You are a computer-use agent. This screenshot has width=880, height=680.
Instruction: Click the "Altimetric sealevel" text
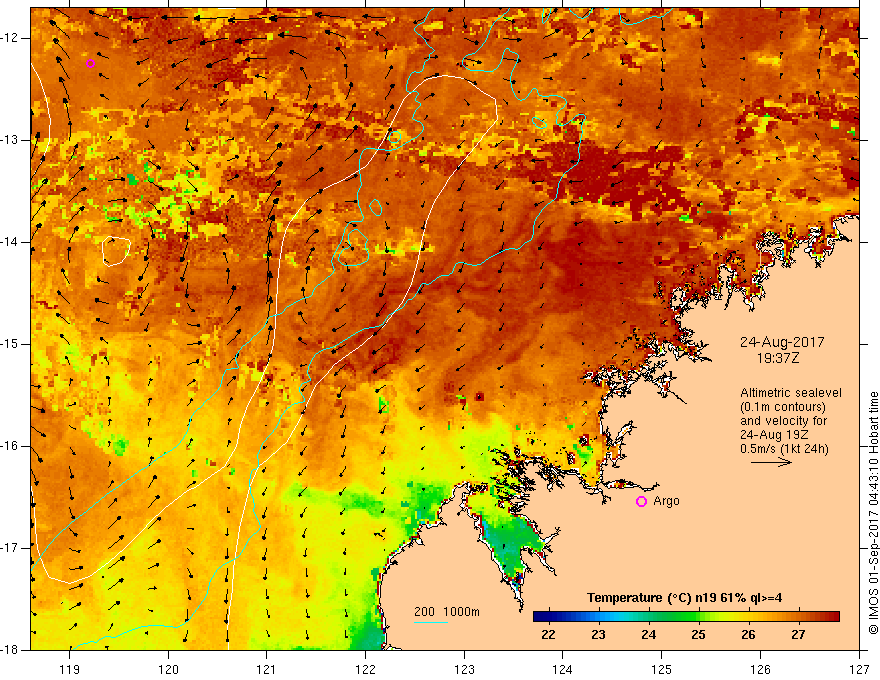coord(791,393)
